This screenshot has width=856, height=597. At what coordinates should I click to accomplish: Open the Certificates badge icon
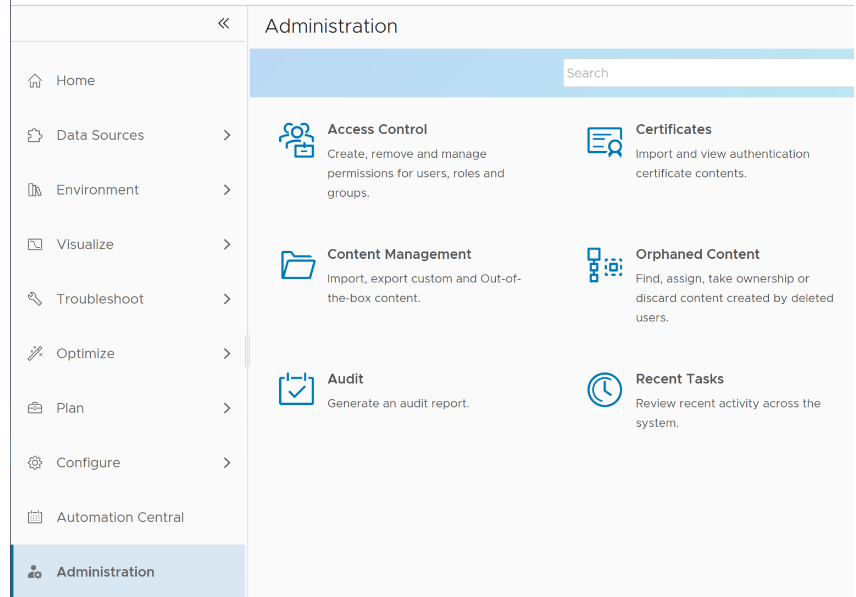pos(604,142)
